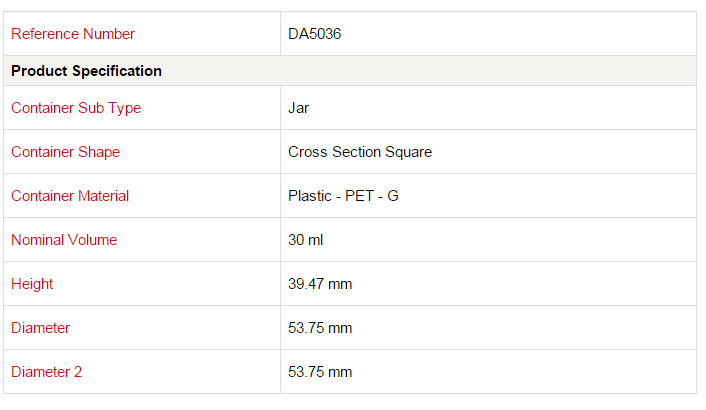
Task: Click the word Material in Container Material
Action: [103, 196]
